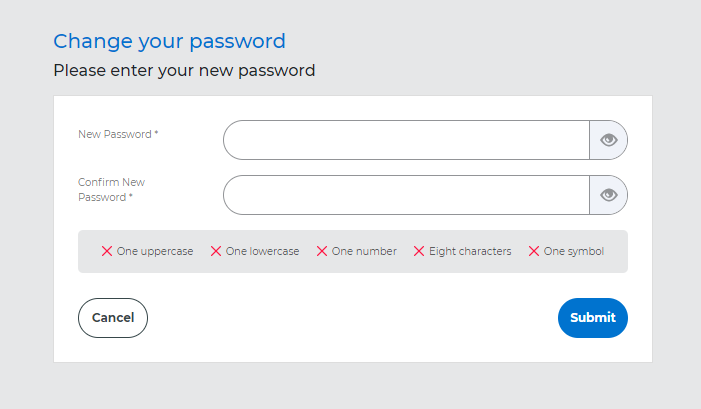701x409 pixels.
Task: Click the New Password field label
Action: [x=118, y=134]
